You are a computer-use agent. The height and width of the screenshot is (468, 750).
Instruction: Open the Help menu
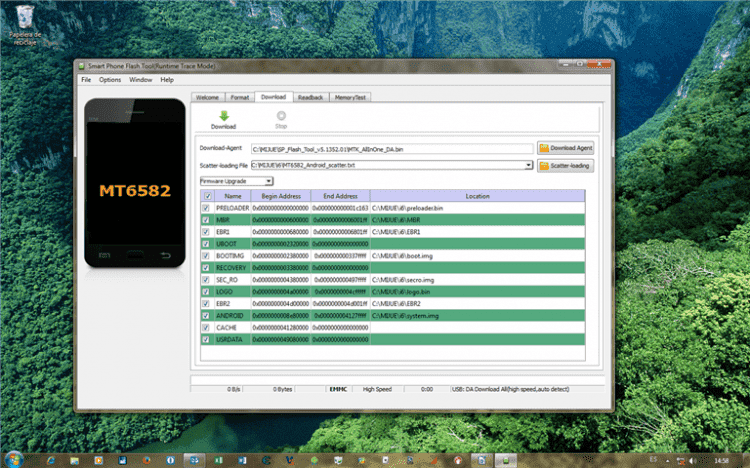pos(167,80)
